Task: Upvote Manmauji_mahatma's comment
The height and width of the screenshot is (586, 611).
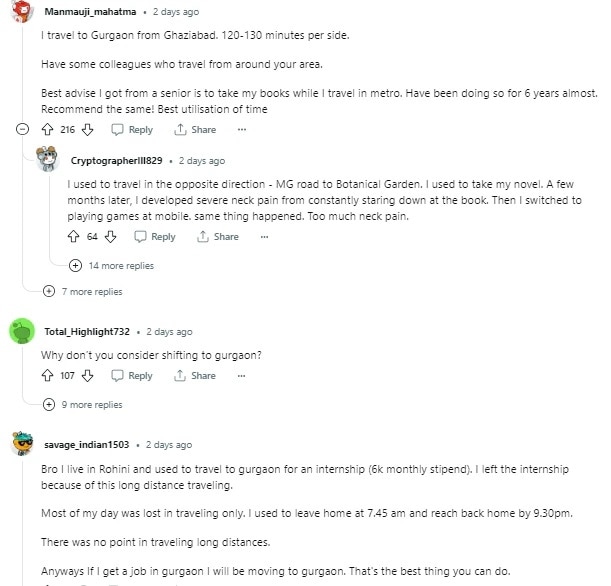Action: tap(47, 130)
